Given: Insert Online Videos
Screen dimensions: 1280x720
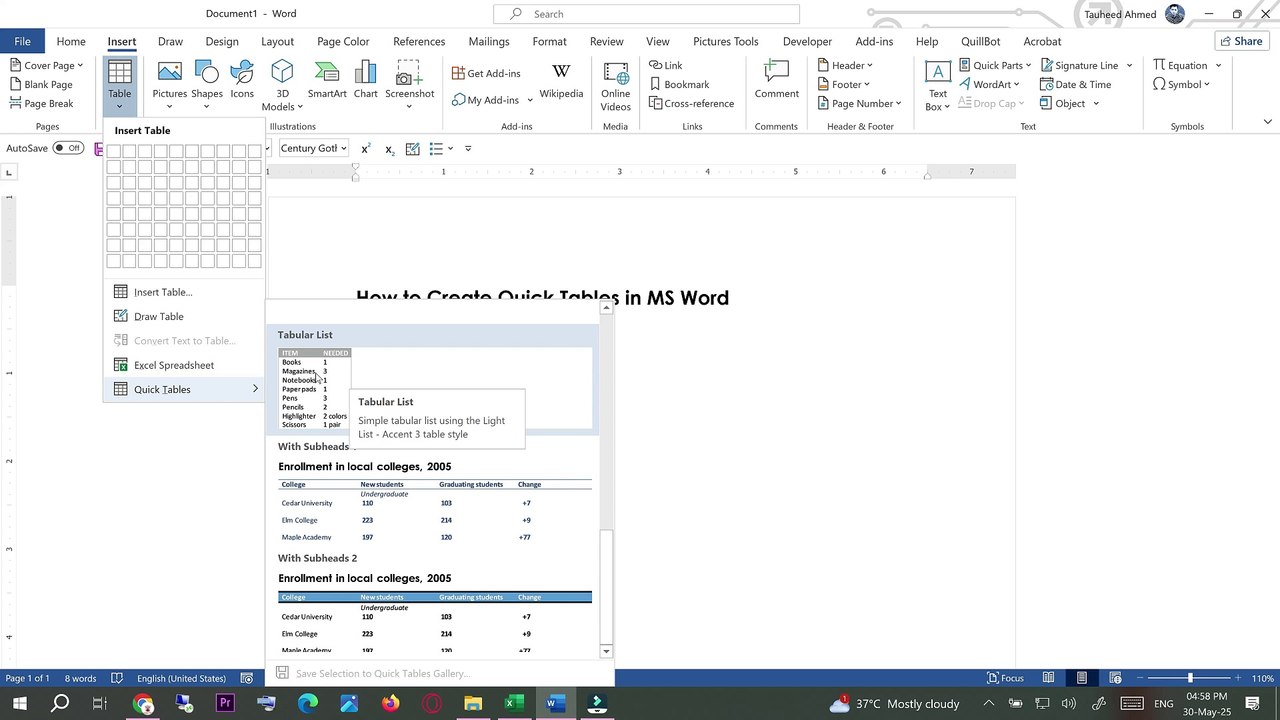Looking at the screenshot, I should (x=616, y=85).
